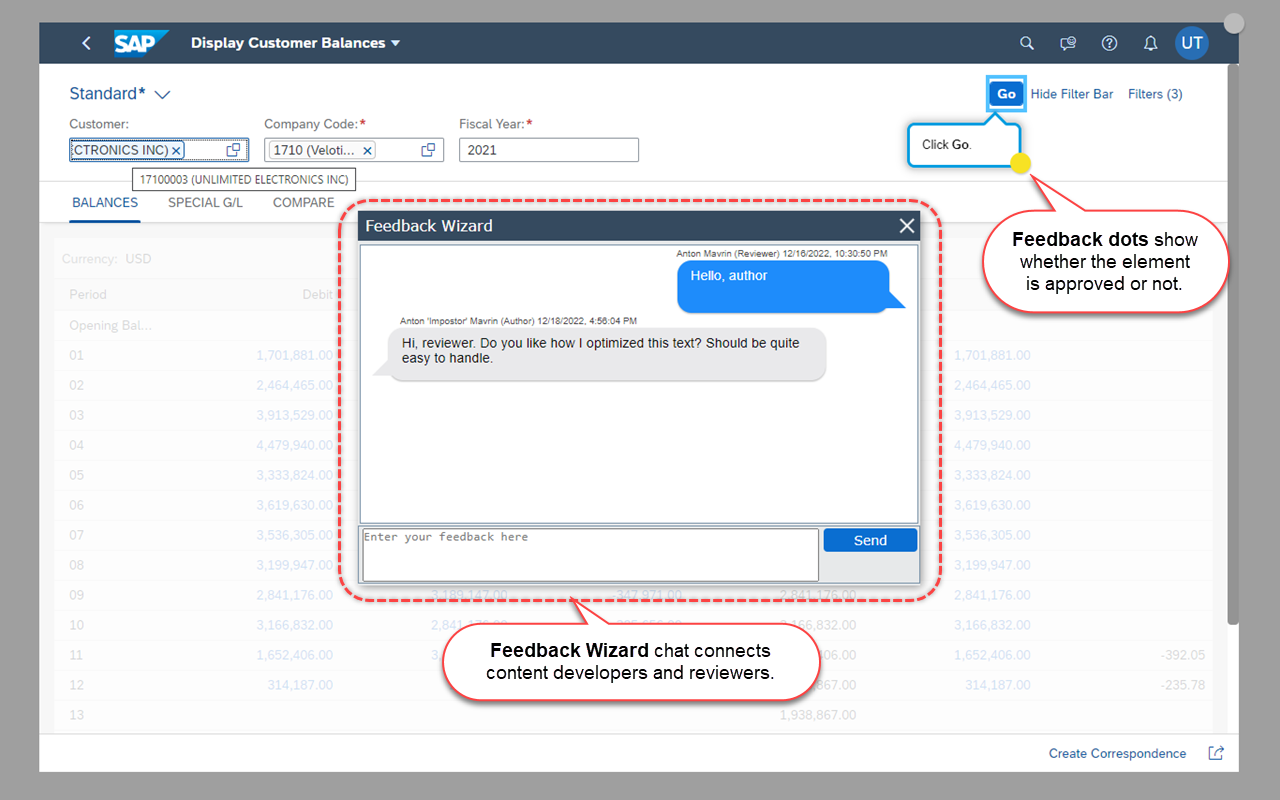Open Create Correspondence
Screen dimensions: 1280x800
[1117, 753]
